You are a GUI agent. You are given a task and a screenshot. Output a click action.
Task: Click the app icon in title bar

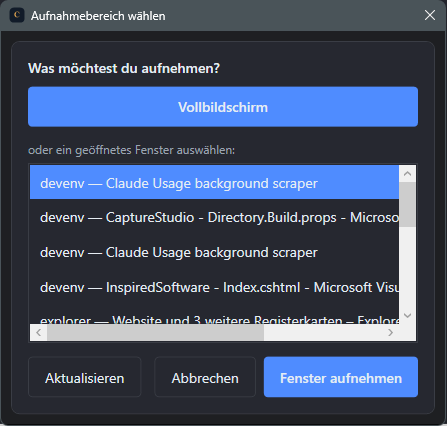[17, 15]
